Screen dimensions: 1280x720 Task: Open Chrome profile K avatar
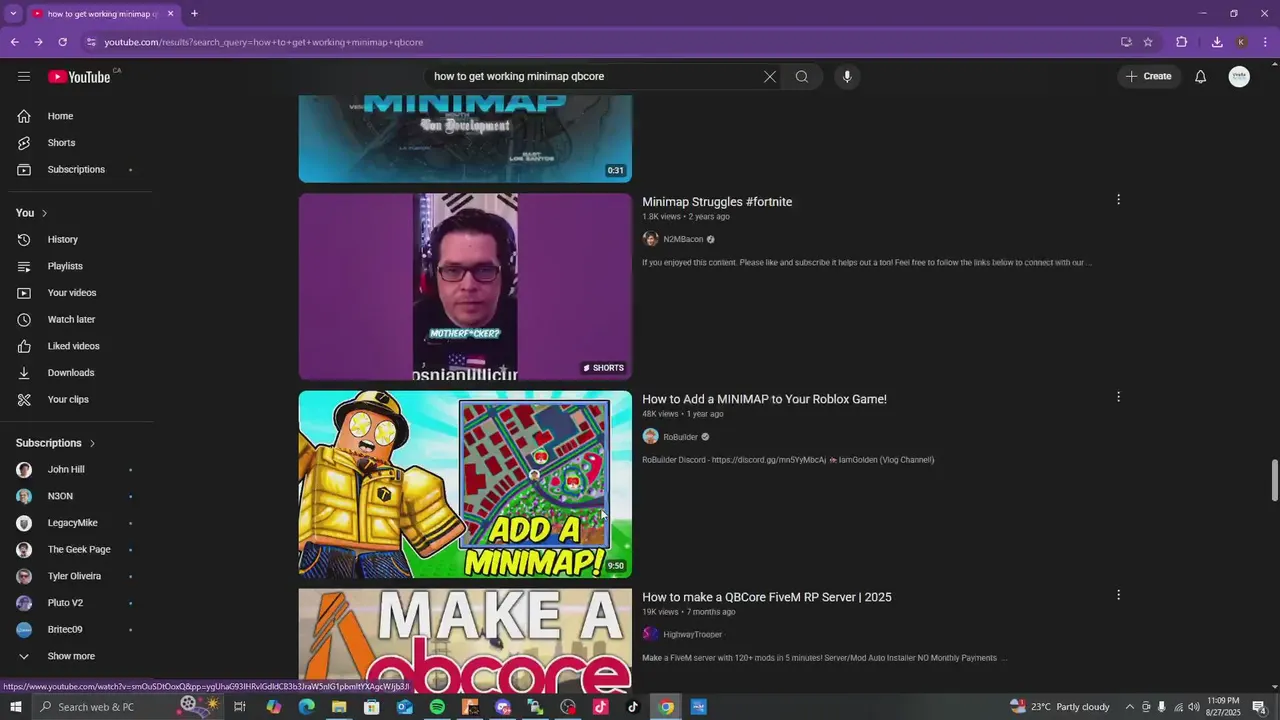point(1241,42)
